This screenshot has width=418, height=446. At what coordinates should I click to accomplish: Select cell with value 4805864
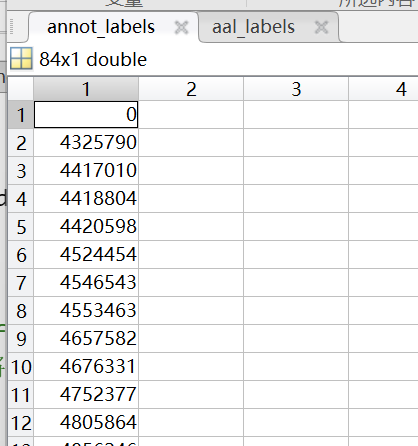(86, 423)
